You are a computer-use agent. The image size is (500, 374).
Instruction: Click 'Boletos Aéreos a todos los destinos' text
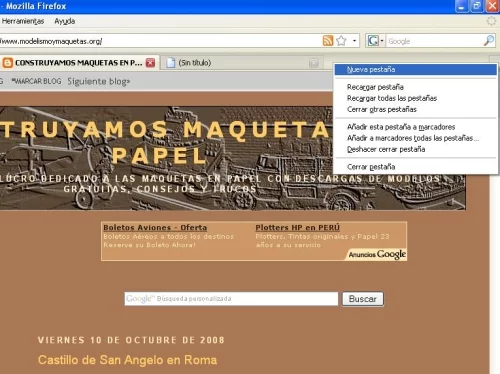(169, 236)
